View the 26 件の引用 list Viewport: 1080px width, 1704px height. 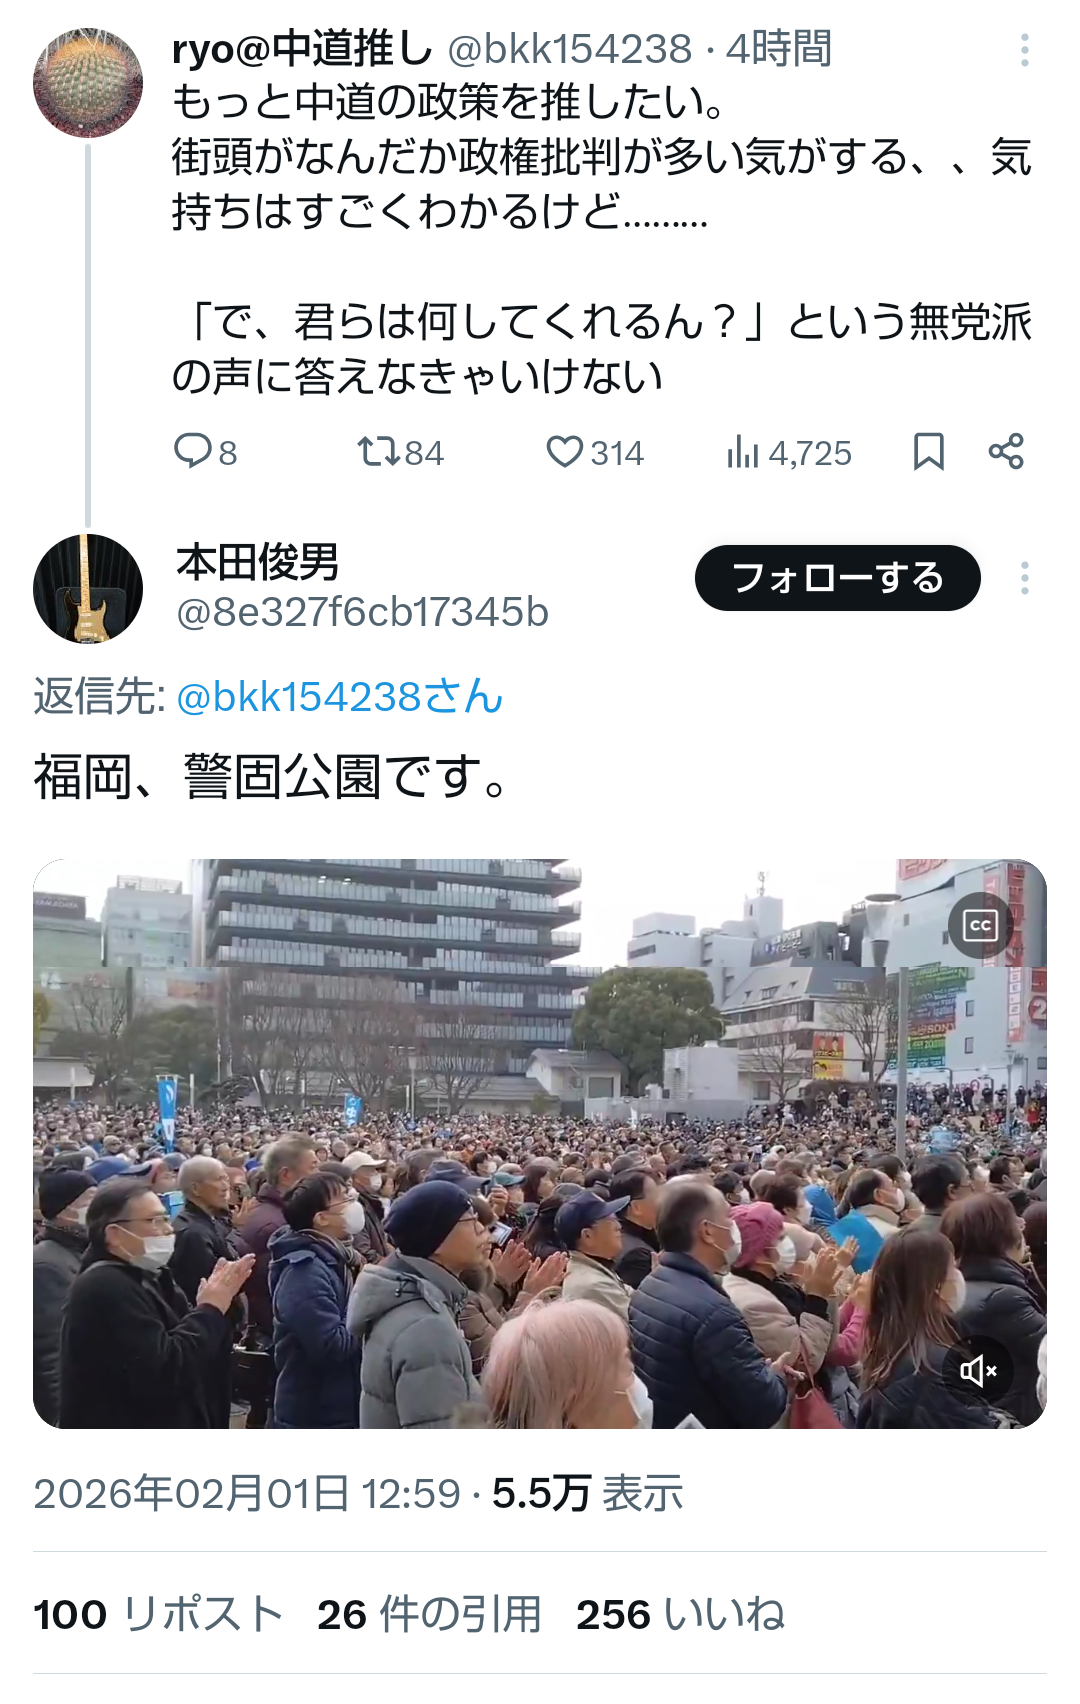coord(429,1614)
